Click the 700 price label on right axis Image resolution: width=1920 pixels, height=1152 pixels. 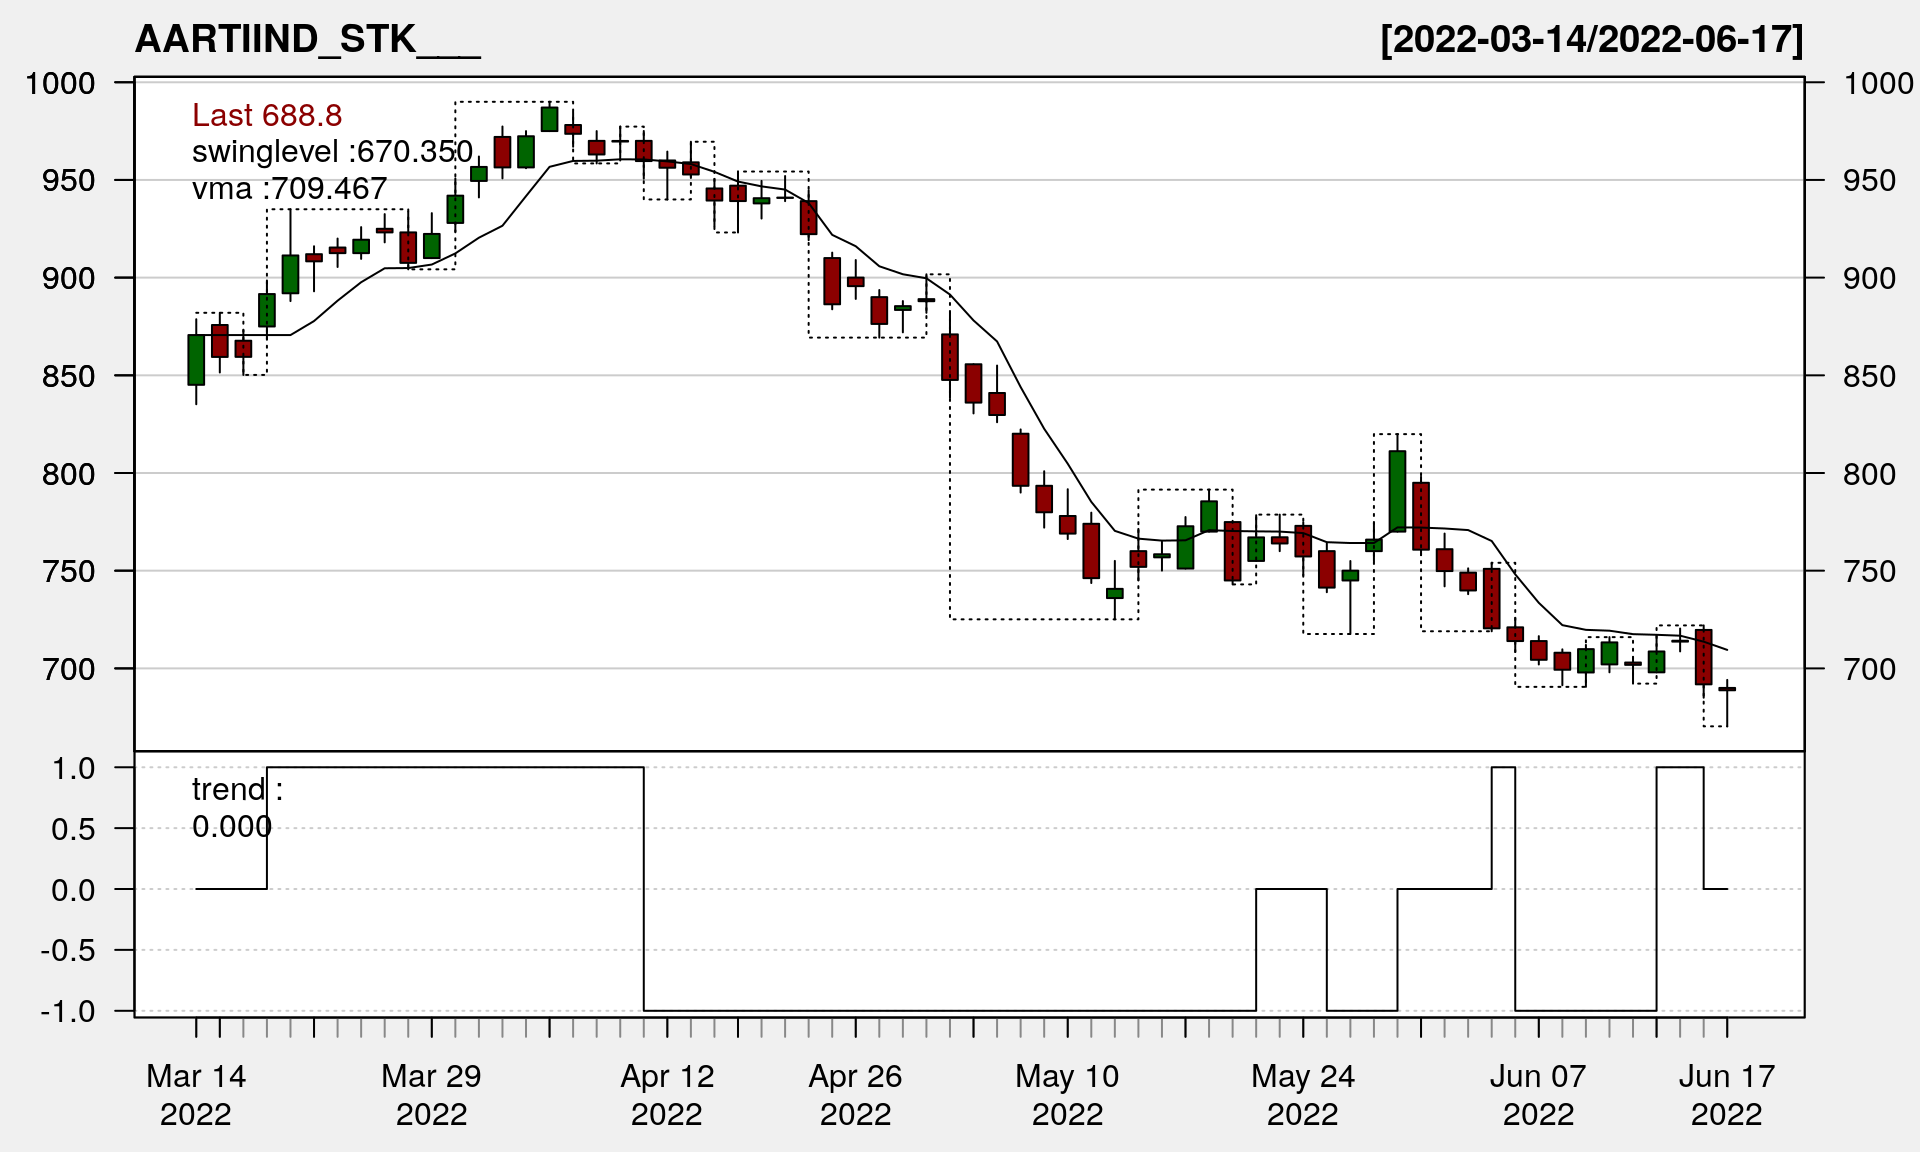point(1869,669)
